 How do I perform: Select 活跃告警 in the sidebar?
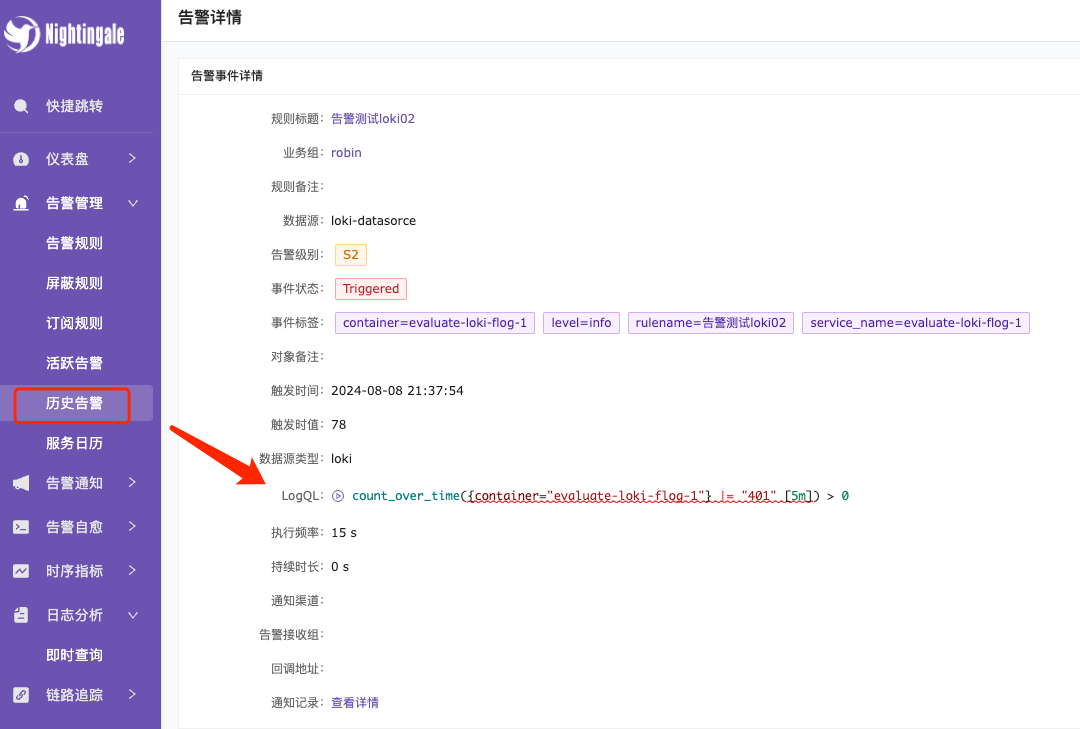point(74,363)
